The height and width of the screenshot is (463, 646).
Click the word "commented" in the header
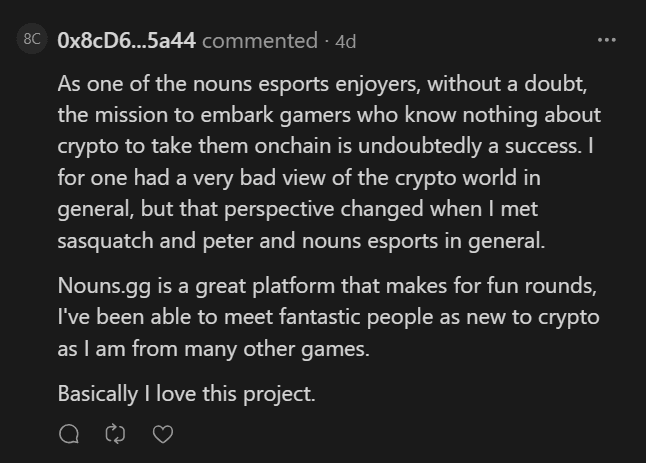pyautogui.click(x=260, y=41)
